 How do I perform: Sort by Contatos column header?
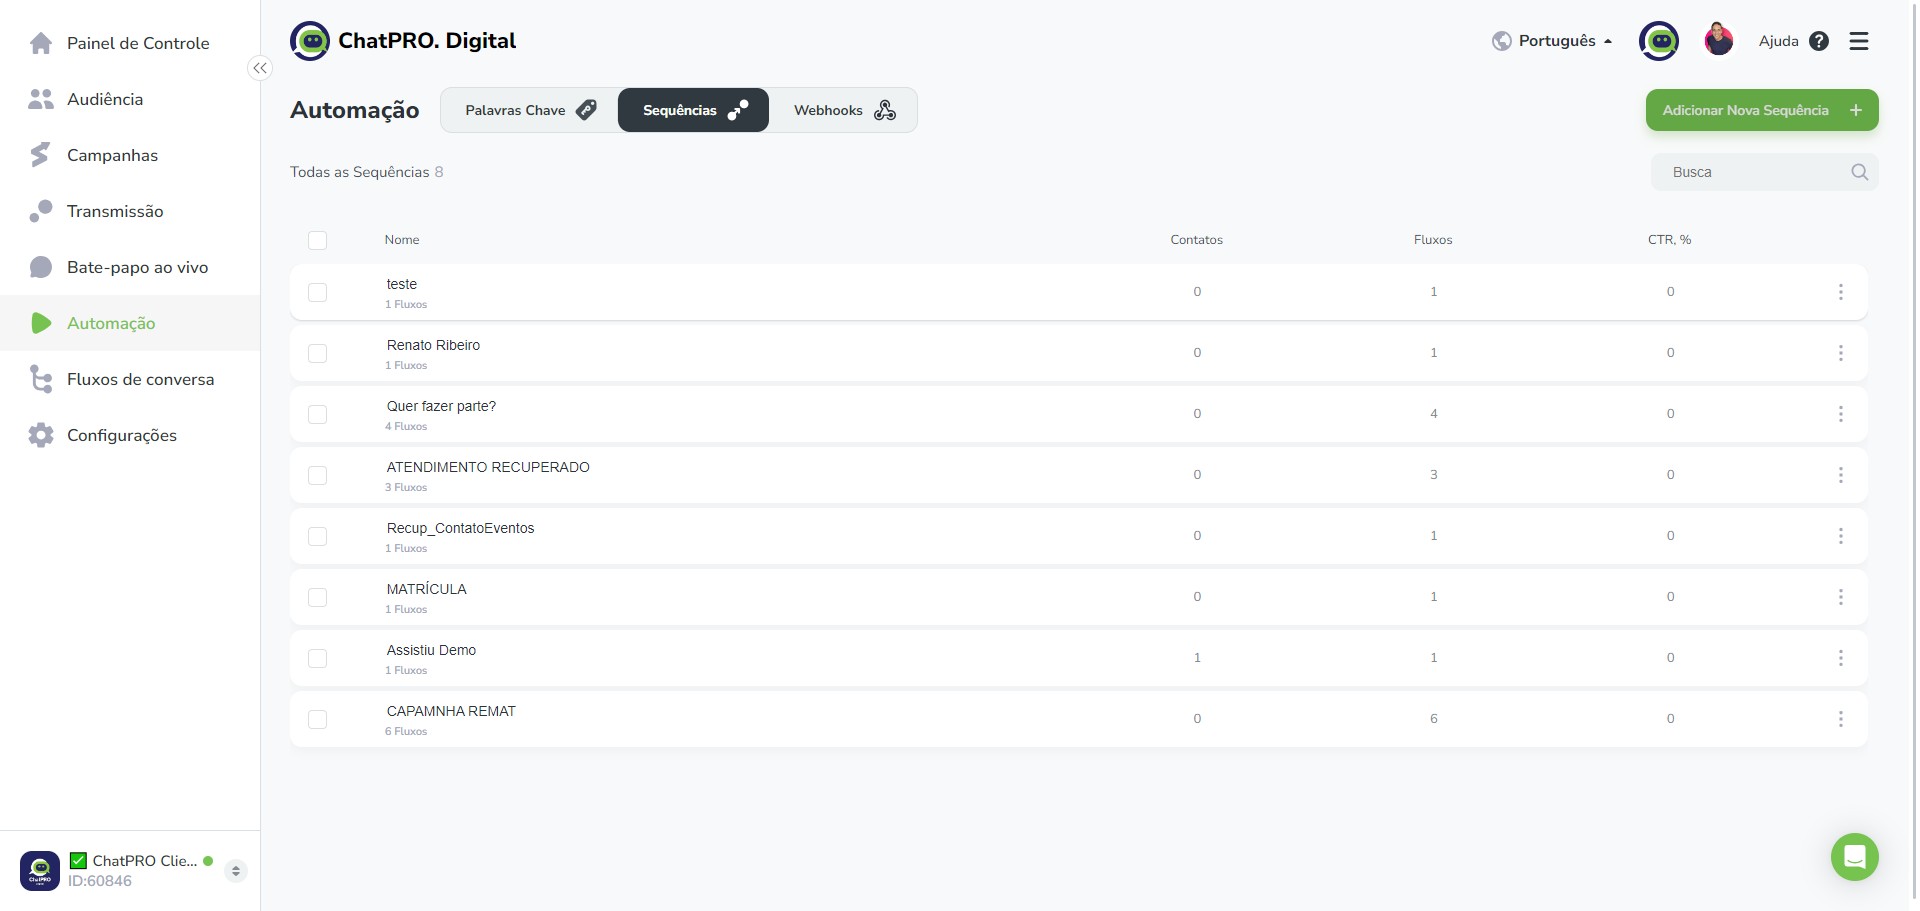pyautogui.click(x=1196, y=240)
